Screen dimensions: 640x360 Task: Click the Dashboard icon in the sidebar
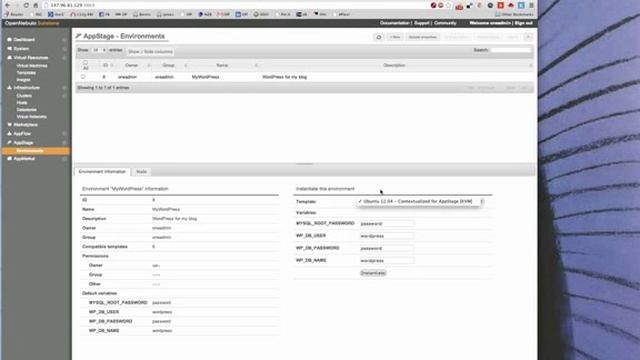9,40
